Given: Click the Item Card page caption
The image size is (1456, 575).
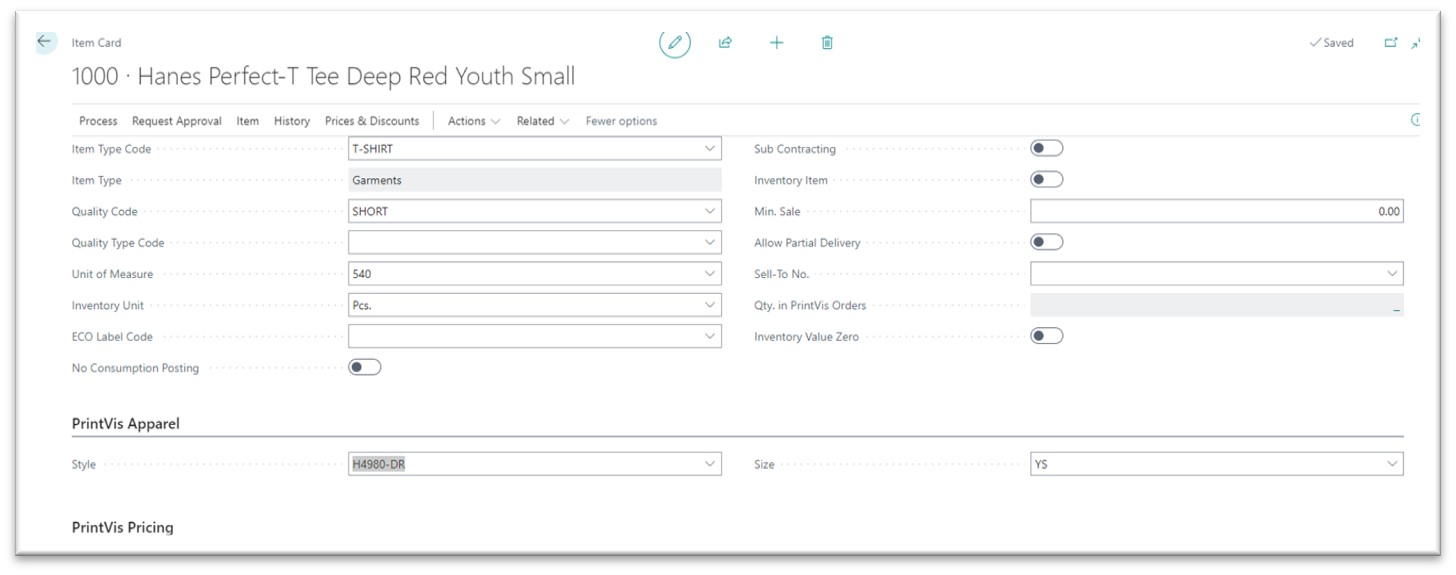Looking at the screenshot, I should click(x=97, y=43).
